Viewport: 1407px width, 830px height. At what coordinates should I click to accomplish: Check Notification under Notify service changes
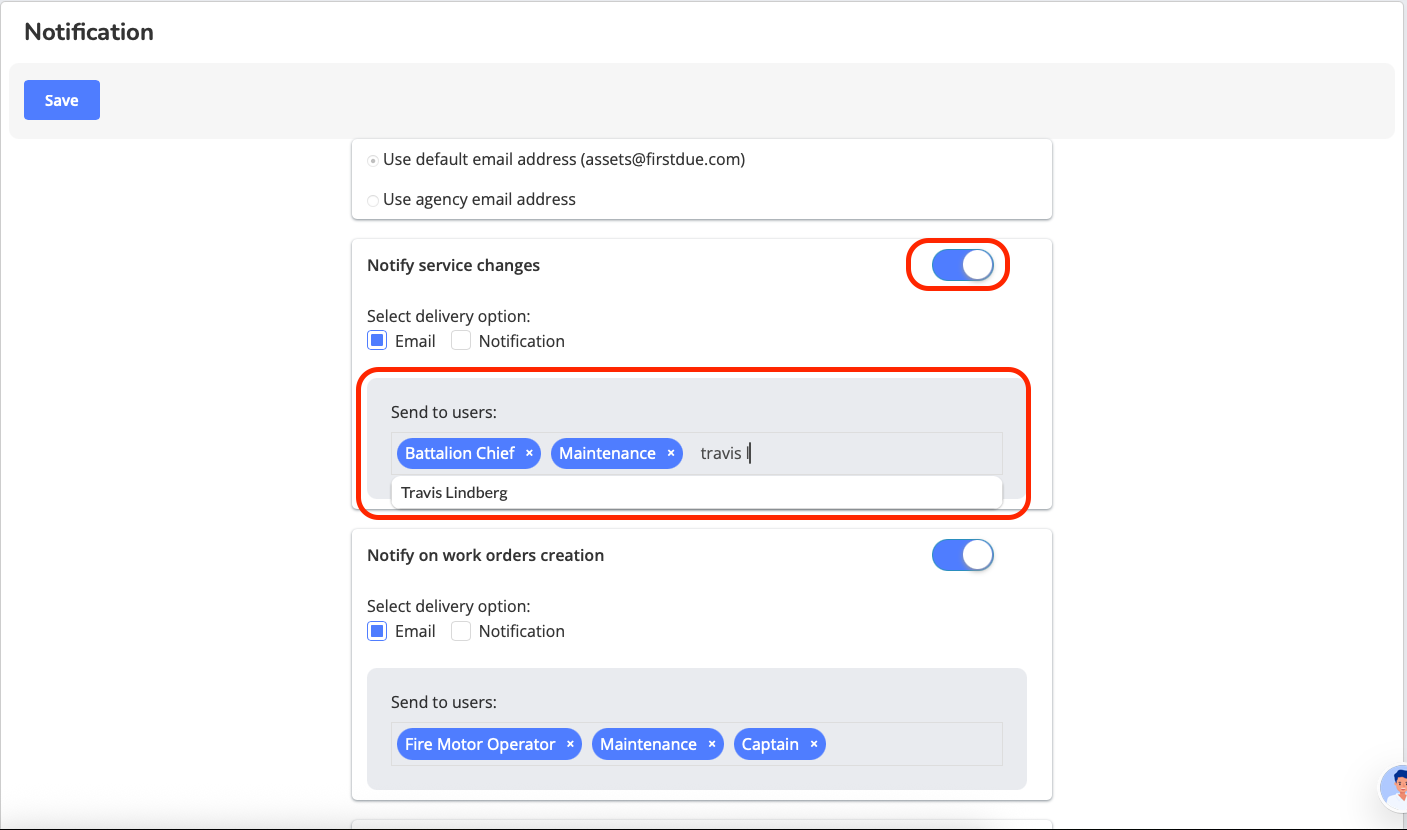(461, 341)
